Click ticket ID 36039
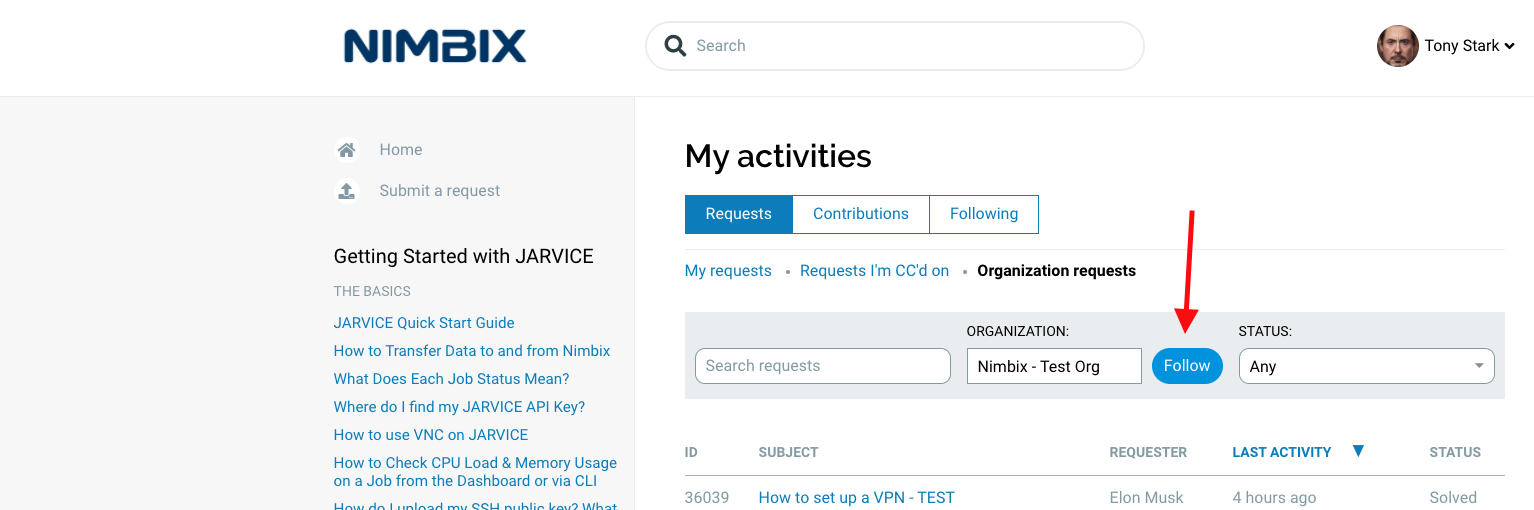The image size is (1534, 510). [707, 498]
